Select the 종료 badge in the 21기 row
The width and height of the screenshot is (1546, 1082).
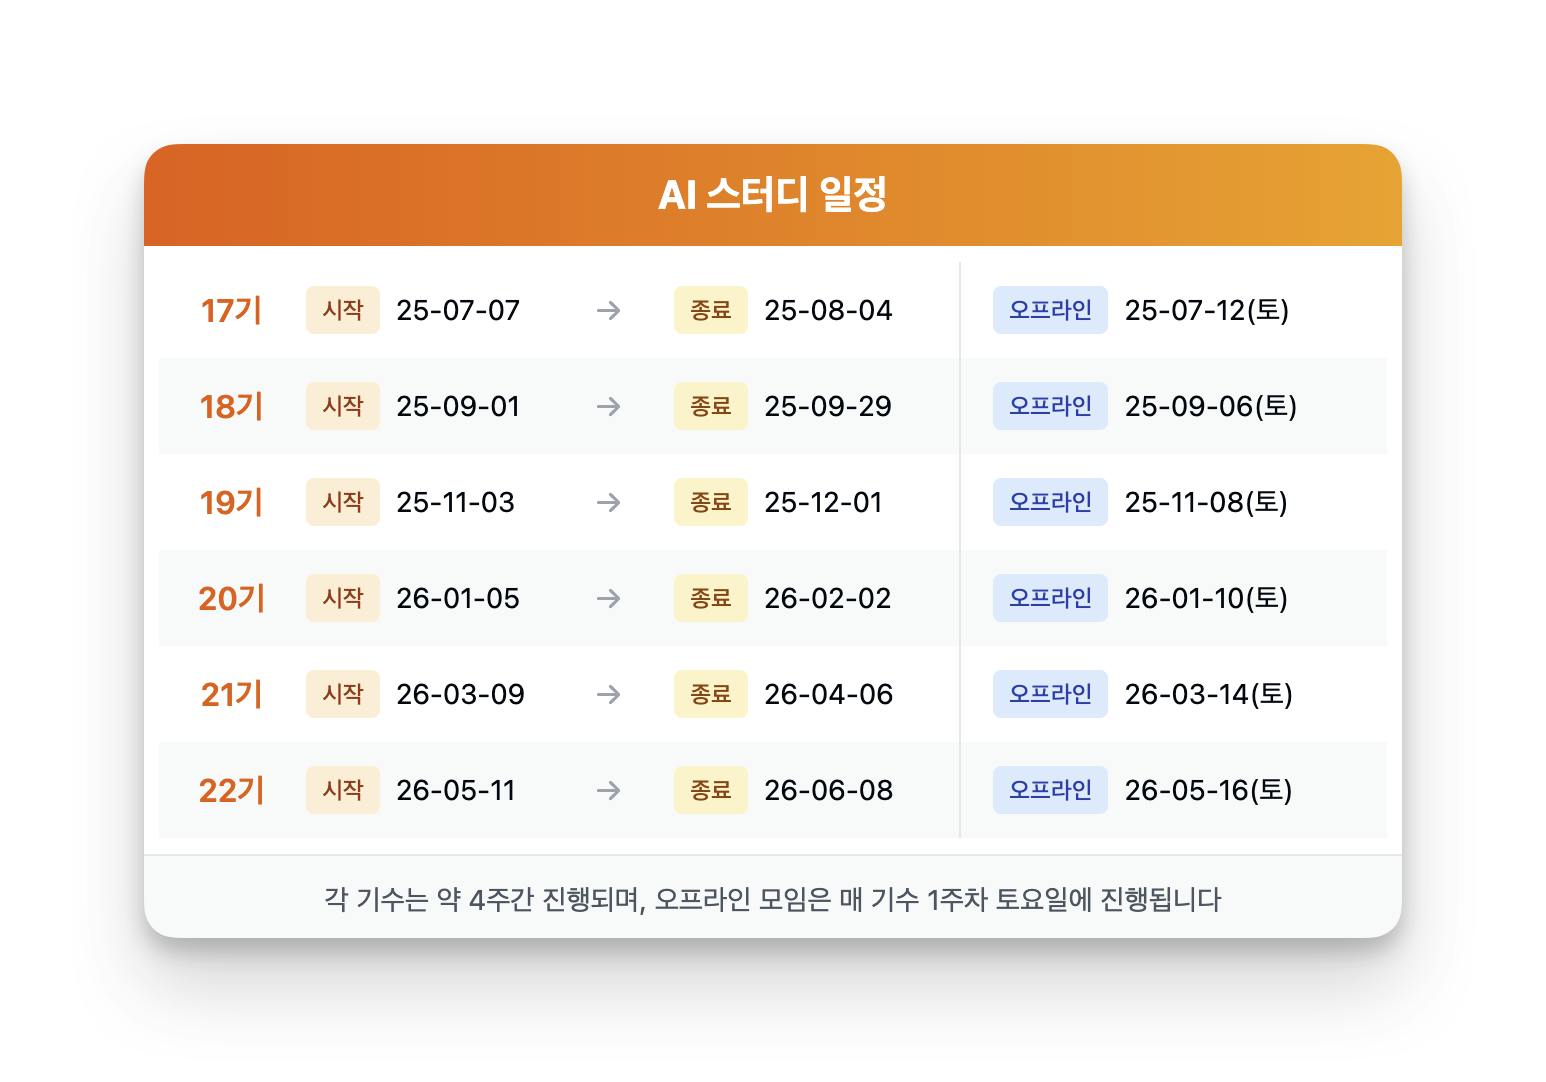(711, 694)
